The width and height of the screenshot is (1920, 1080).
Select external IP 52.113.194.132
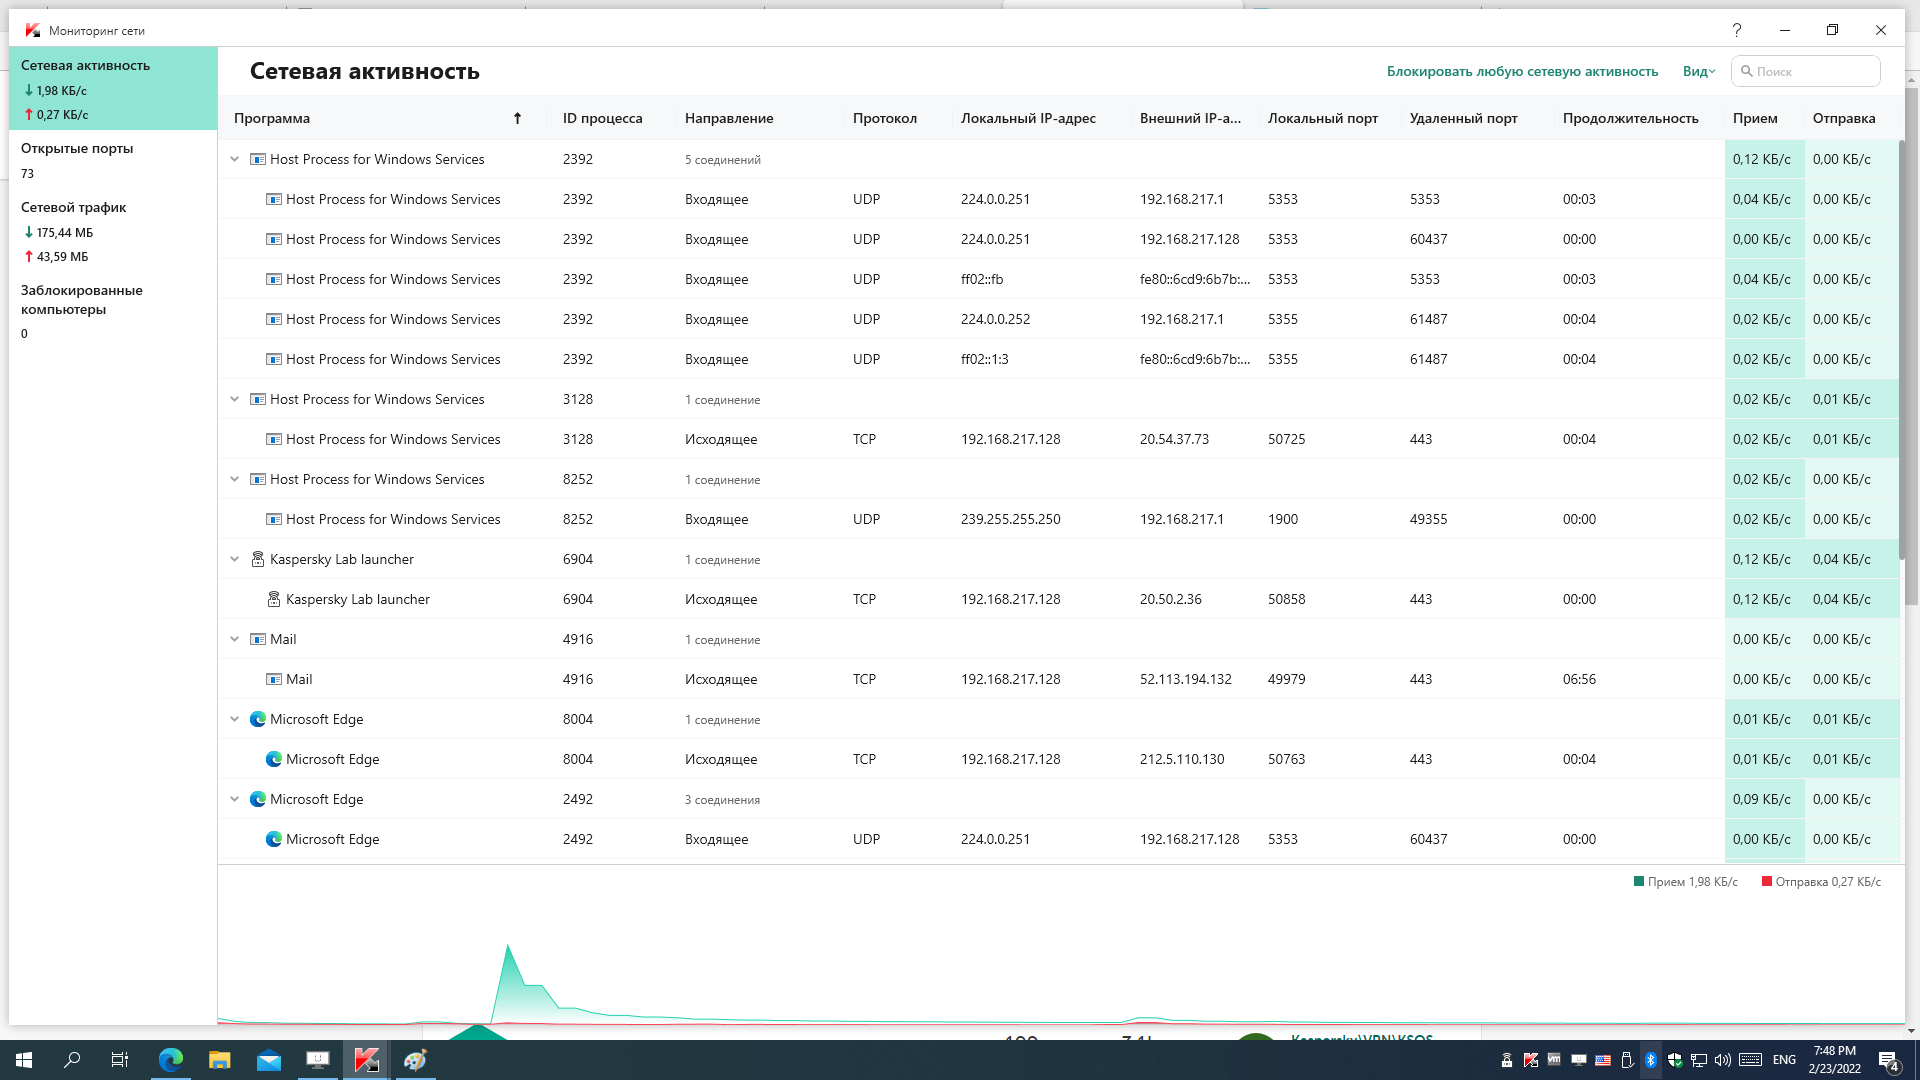click(1185, 679)
